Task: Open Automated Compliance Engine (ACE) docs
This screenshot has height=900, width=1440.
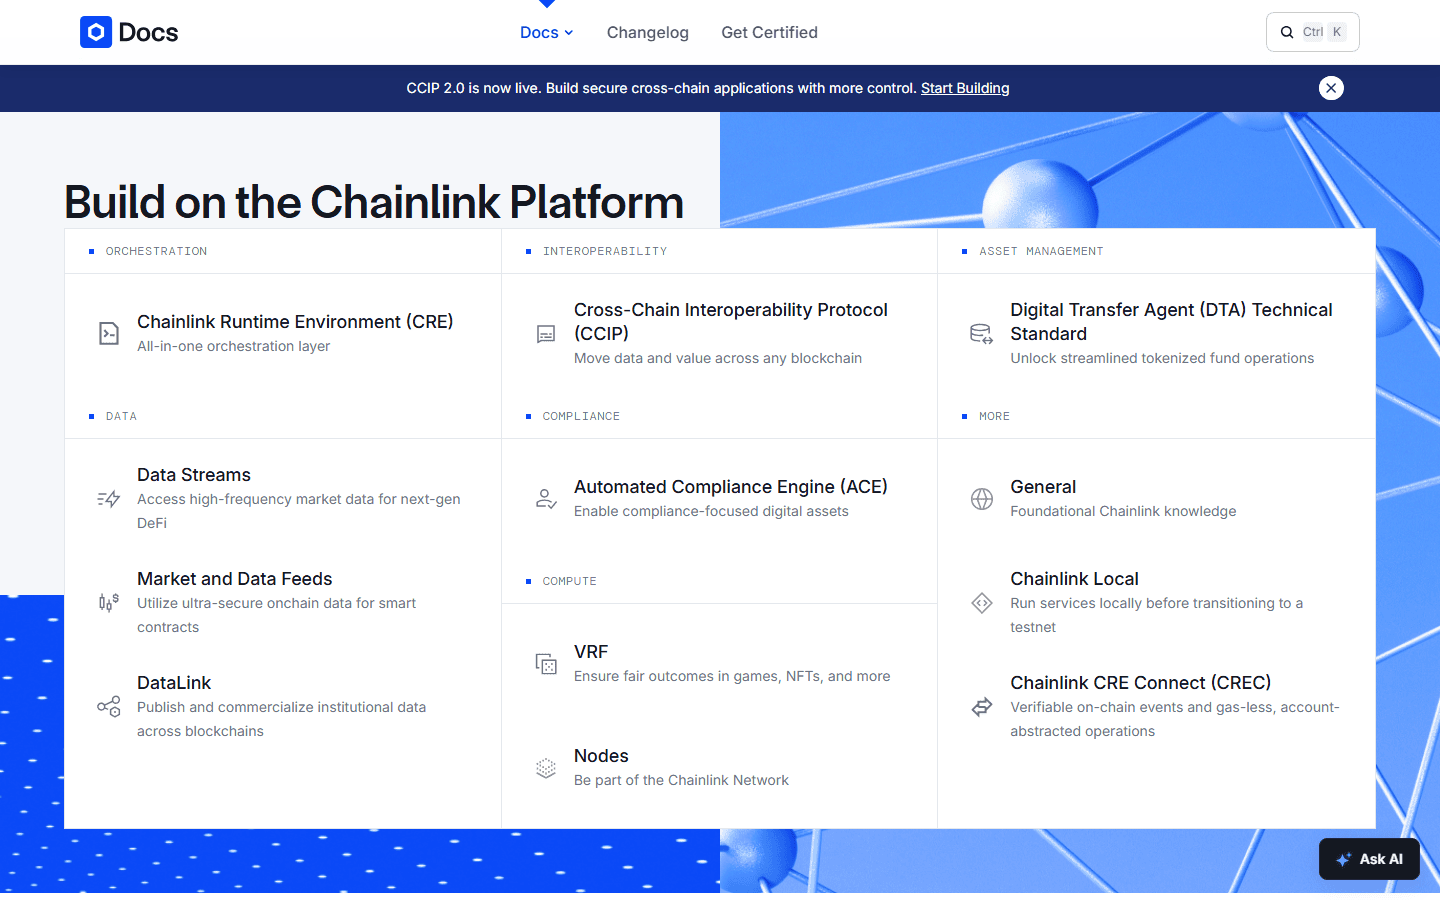Action: click(x=731, y=487)
